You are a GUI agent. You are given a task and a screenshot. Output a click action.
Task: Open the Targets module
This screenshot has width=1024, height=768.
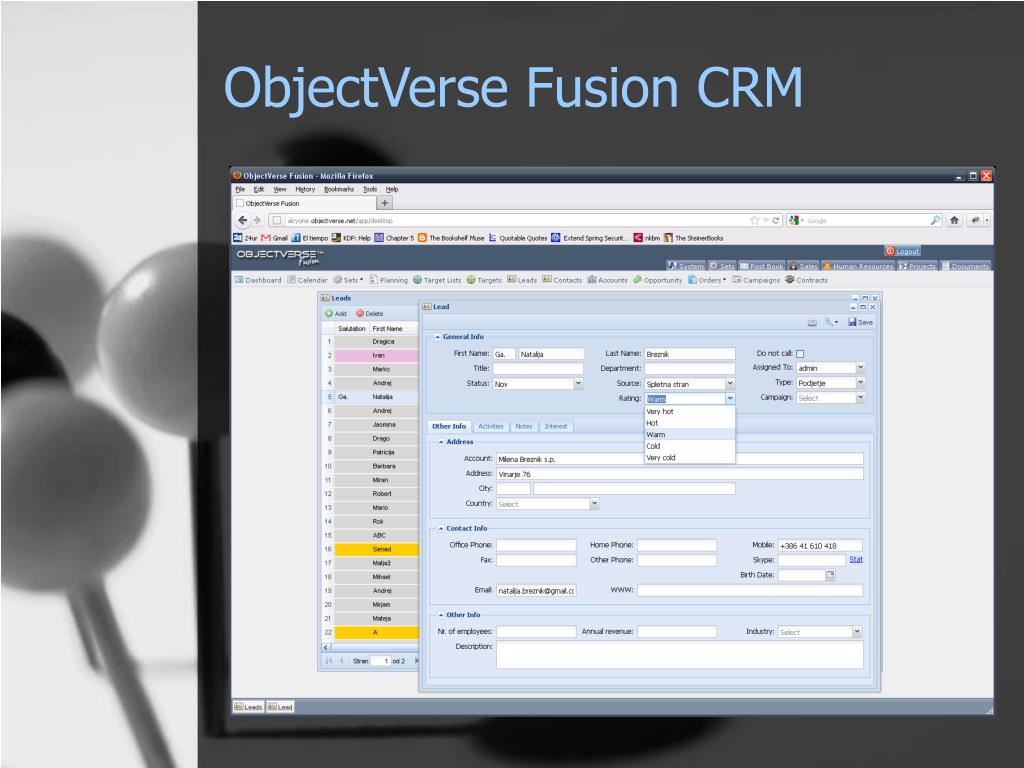point(484,280)
